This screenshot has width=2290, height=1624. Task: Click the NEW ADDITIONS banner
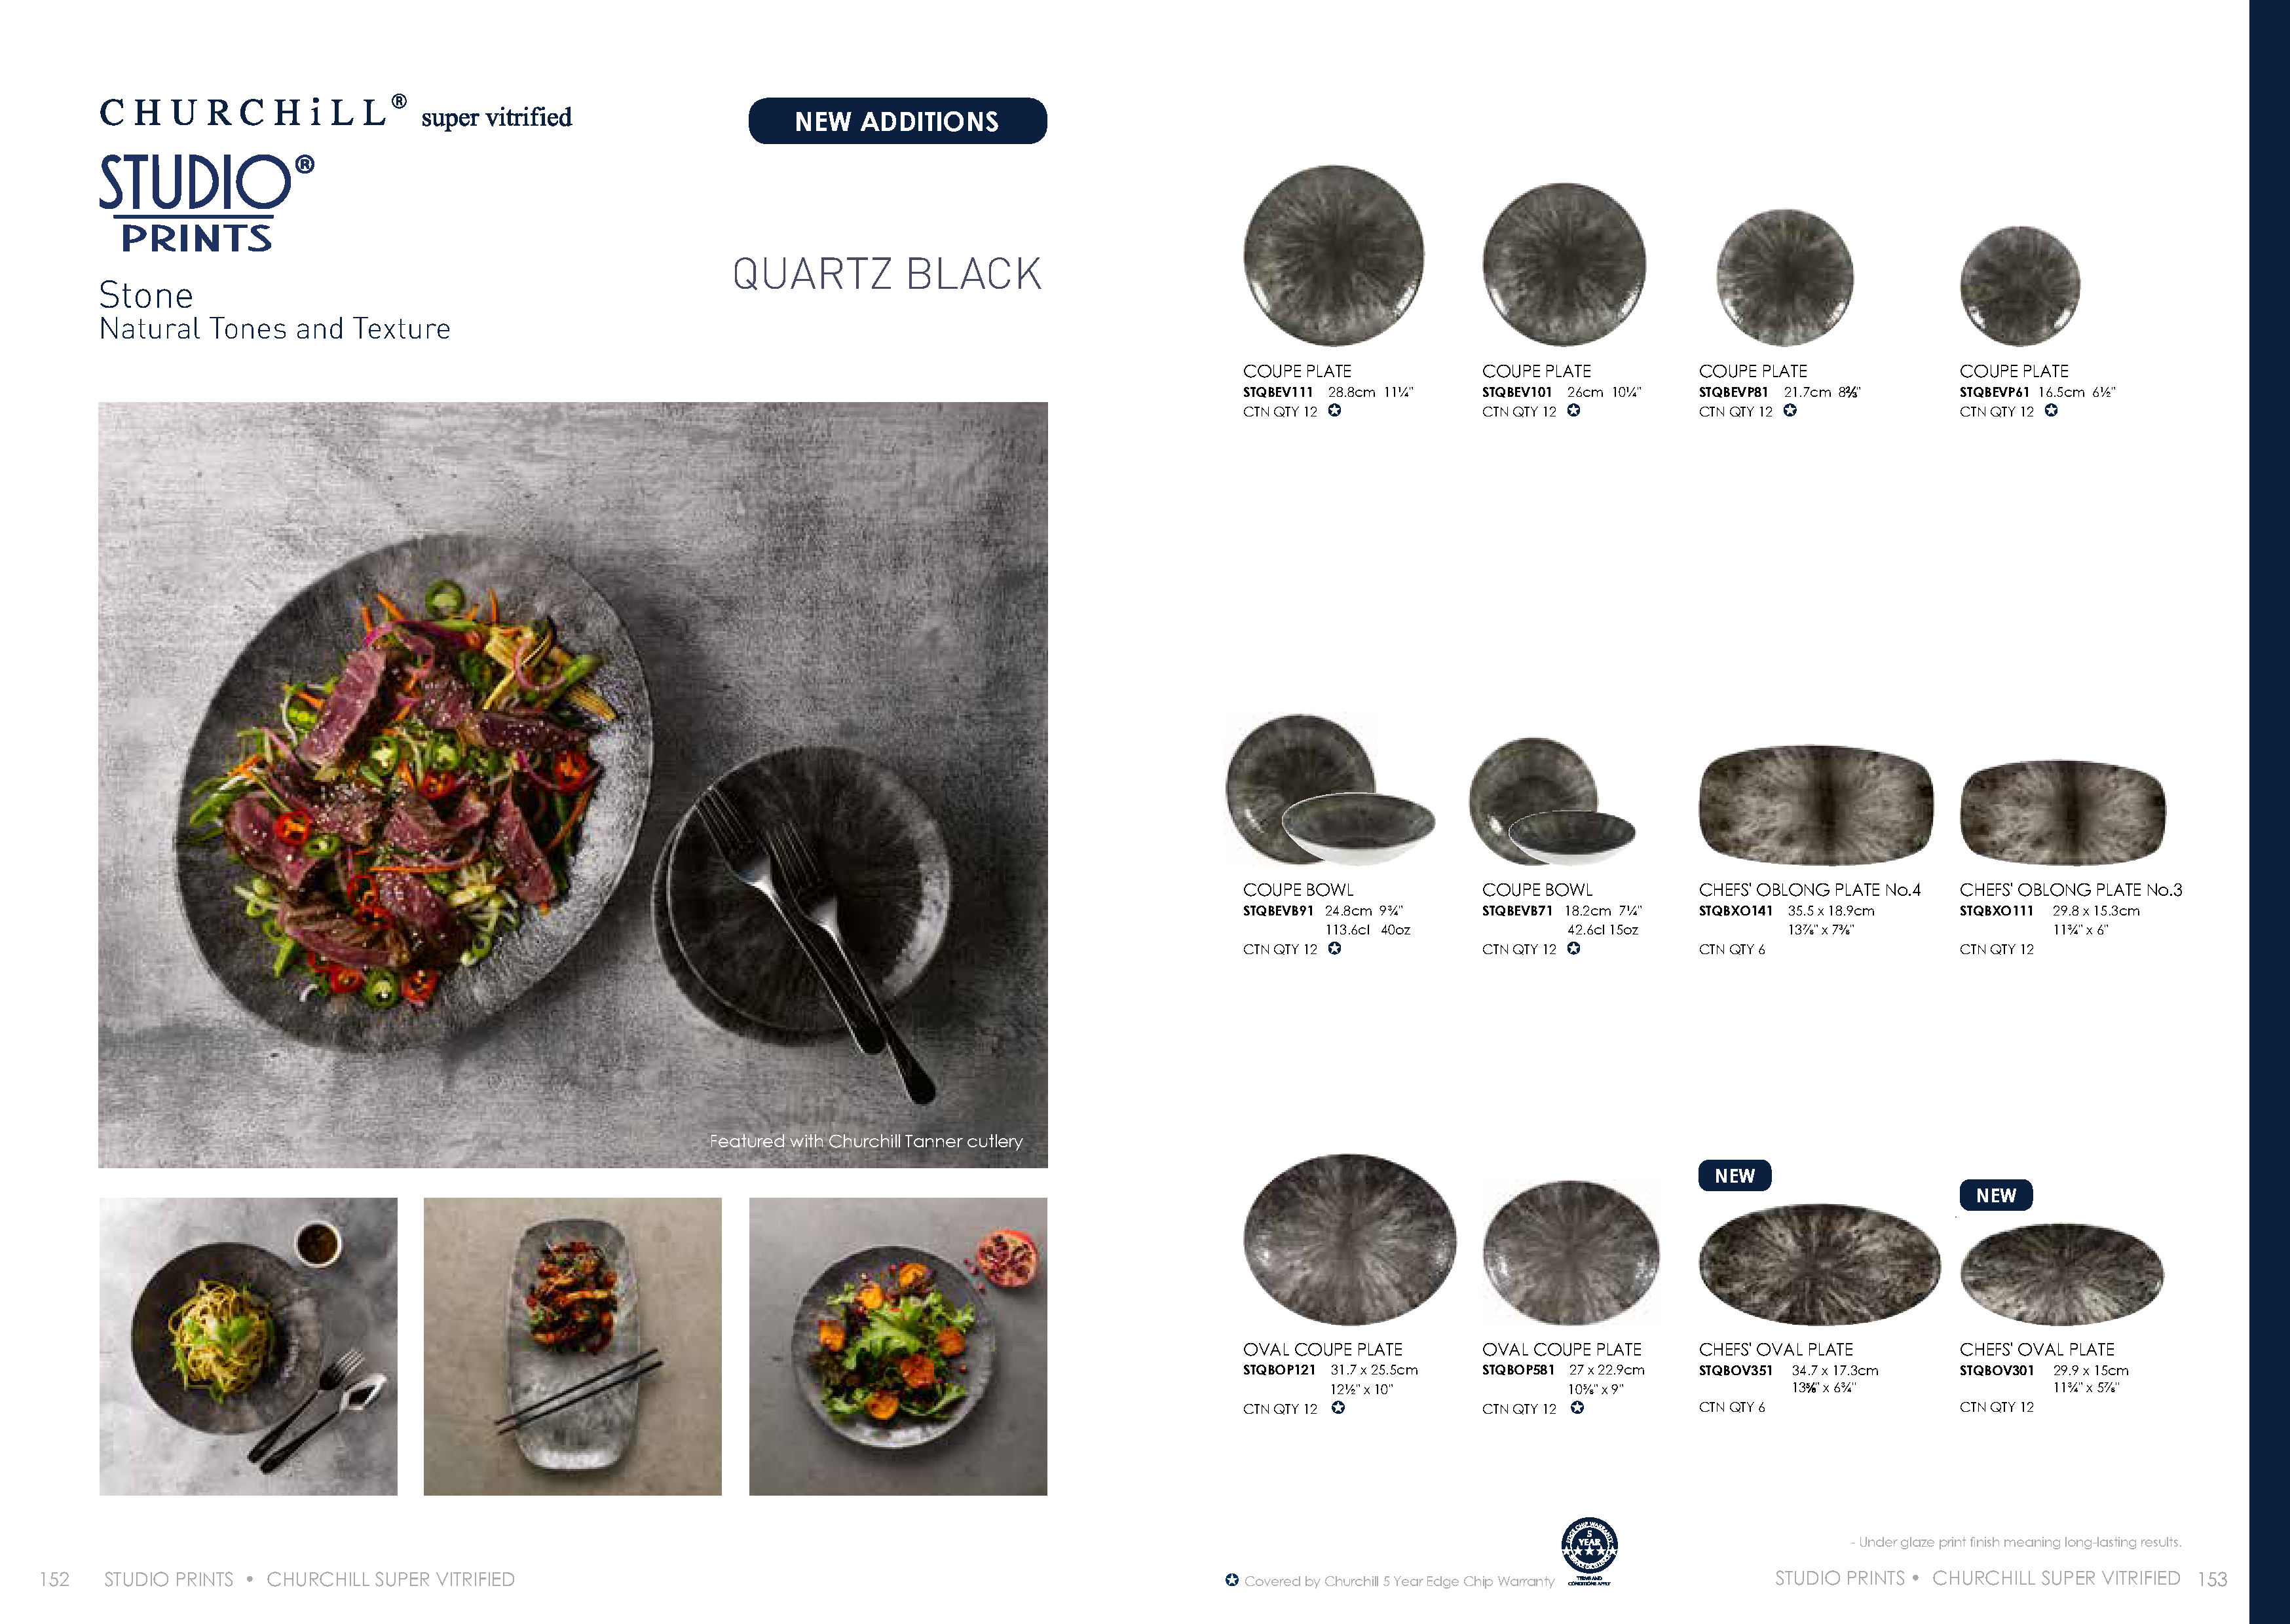point(897,121)
